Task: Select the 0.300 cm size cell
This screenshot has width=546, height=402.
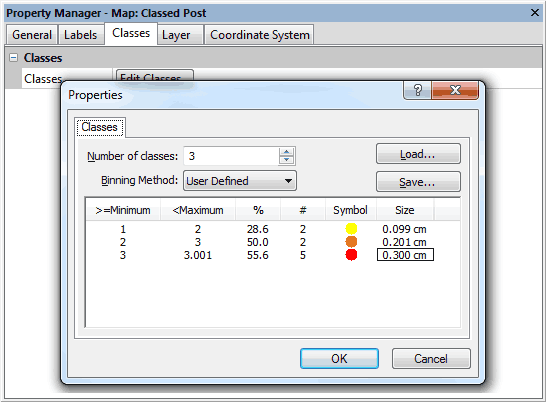Action: point(405,255)
